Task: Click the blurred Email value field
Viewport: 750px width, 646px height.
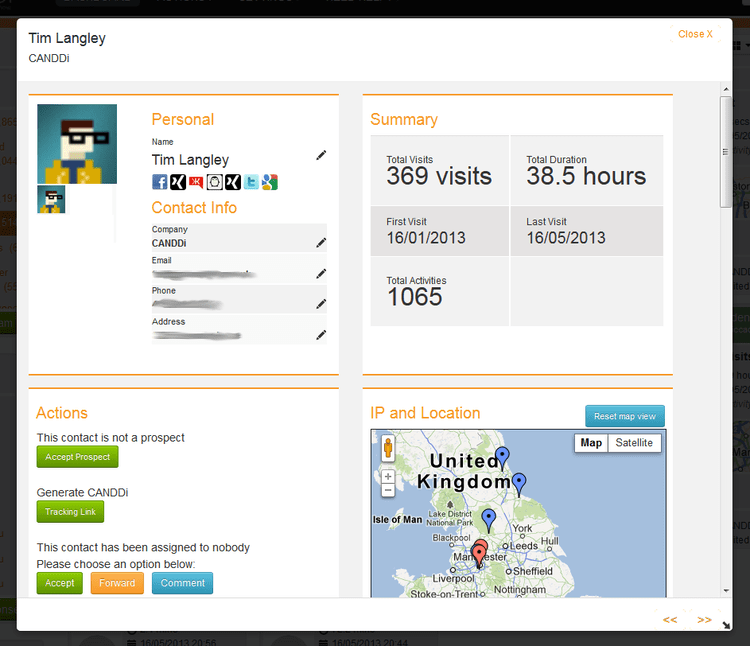Action: 204,274
